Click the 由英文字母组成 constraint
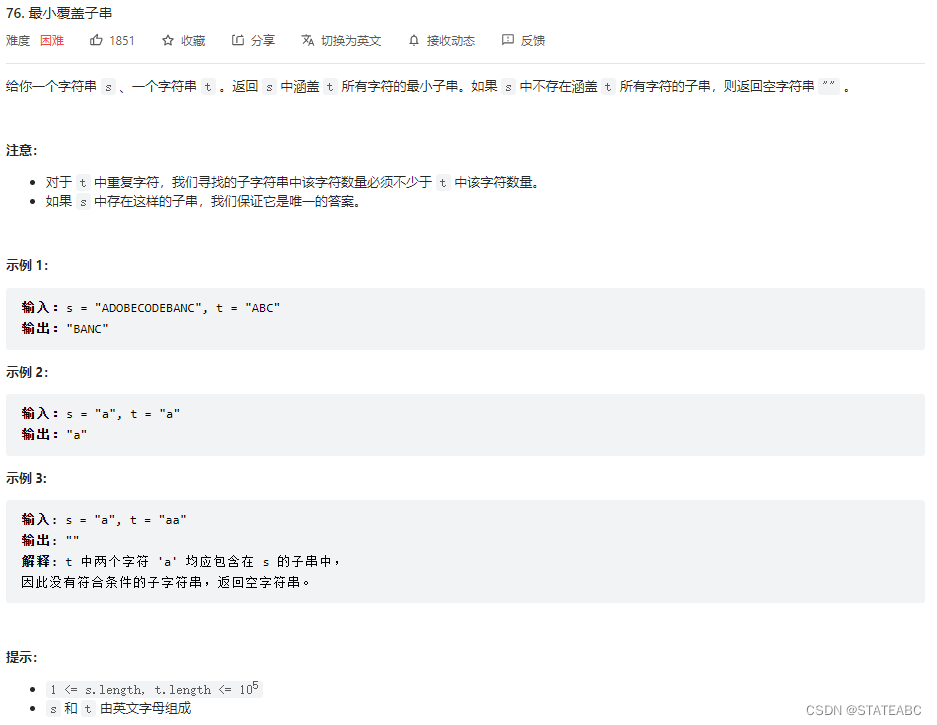 tap(145, 709)
